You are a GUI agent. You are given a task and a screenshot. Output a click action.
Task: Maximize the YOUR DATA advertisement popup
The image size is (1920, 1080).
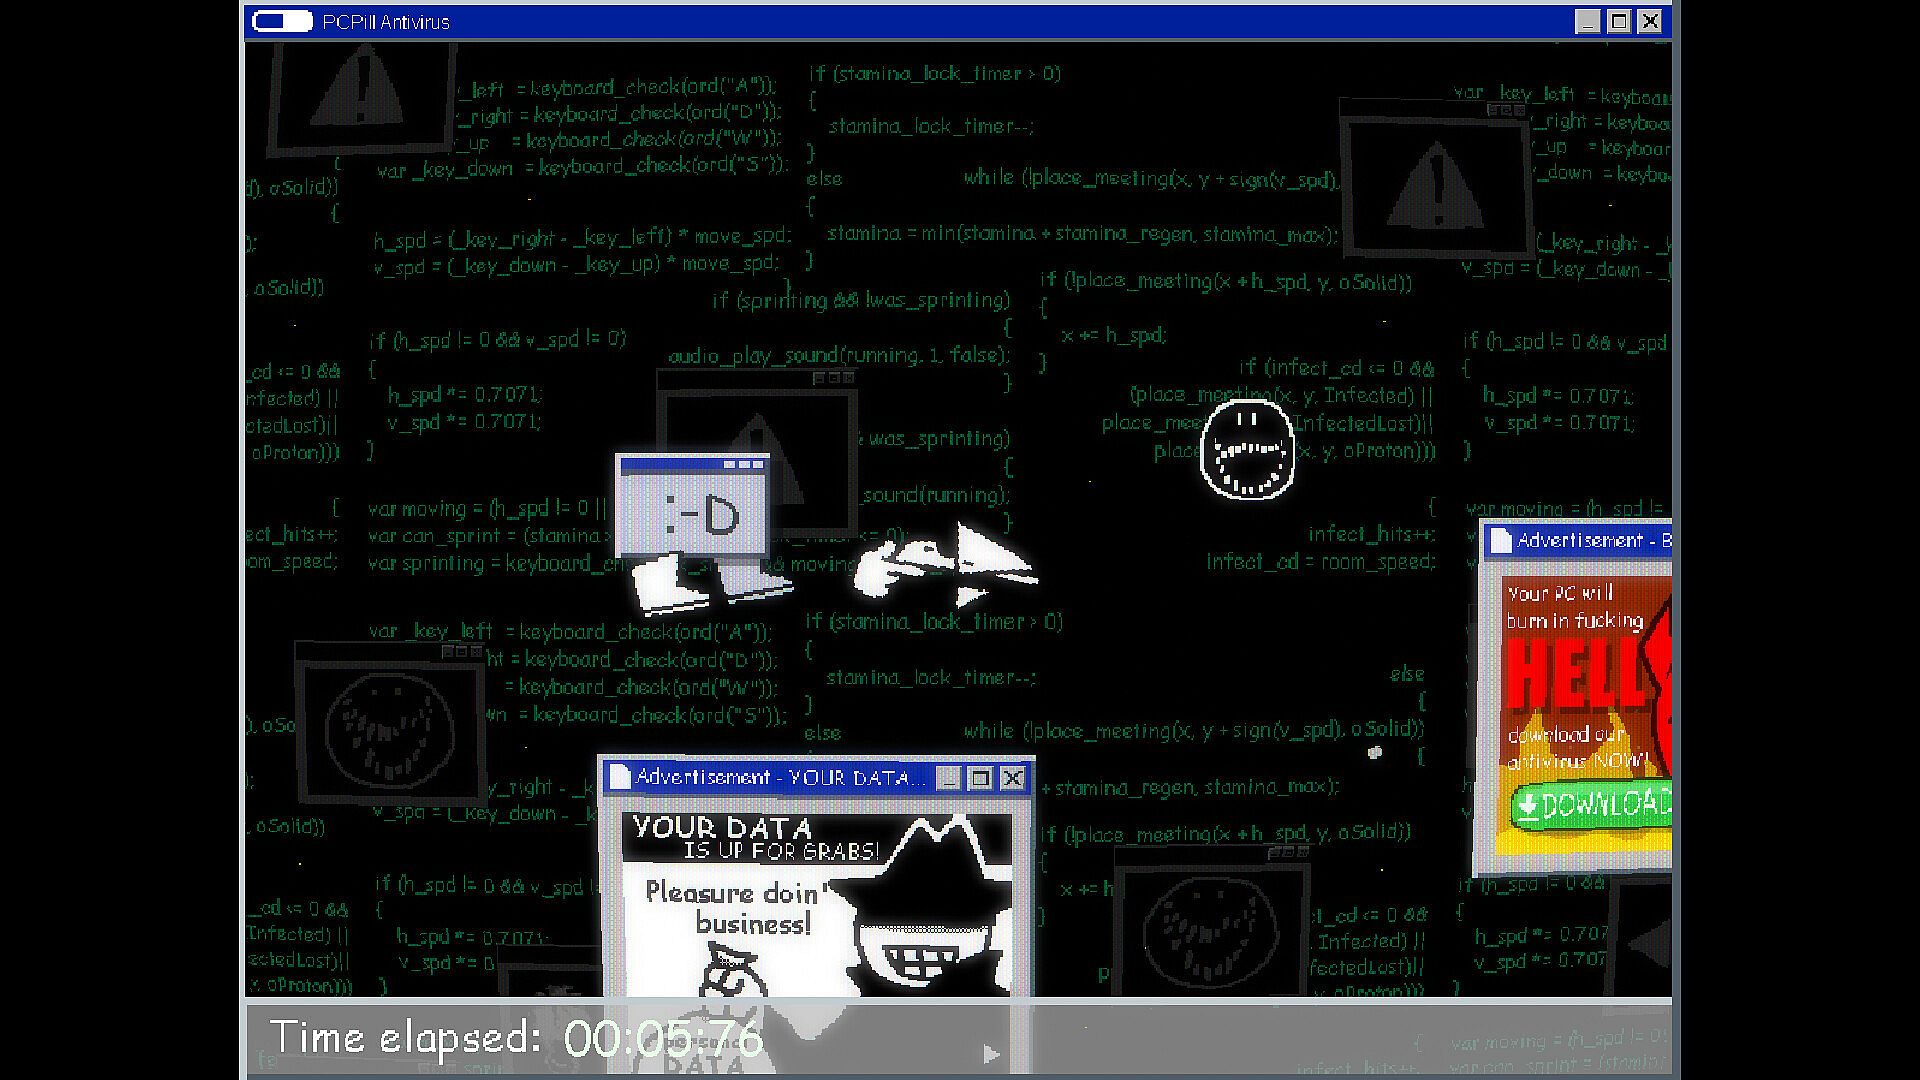coord(980,778)
